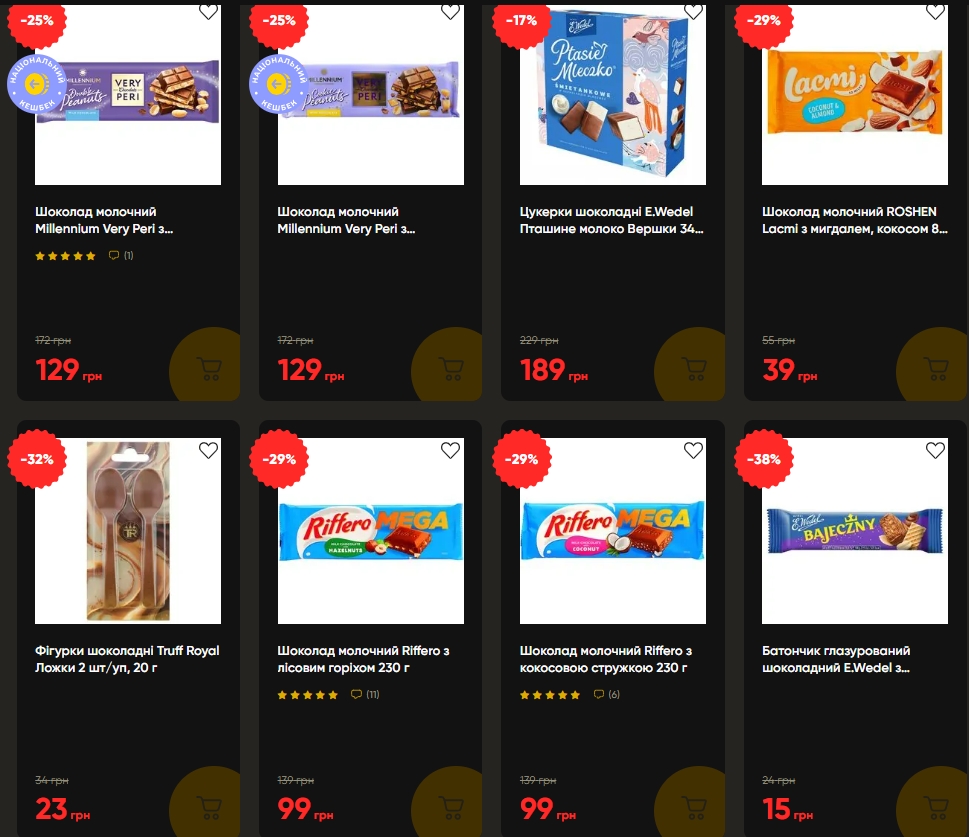View 6 reviews for Riffero coconut chocolate
The height and width of the screenshot is (837, 969).
pos(607,694)
